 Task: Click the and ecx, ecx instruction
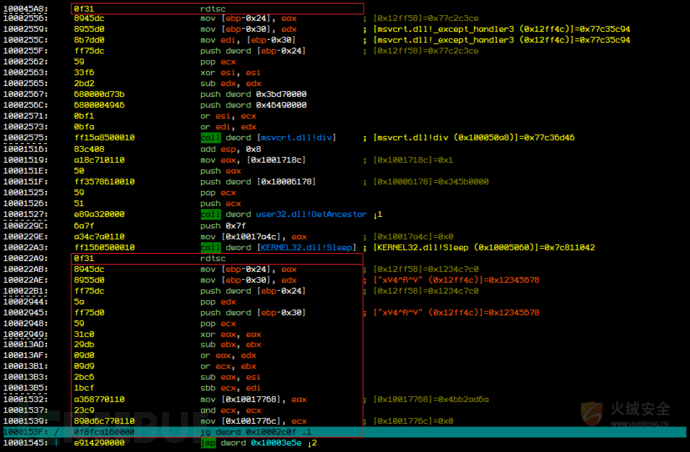231,410
